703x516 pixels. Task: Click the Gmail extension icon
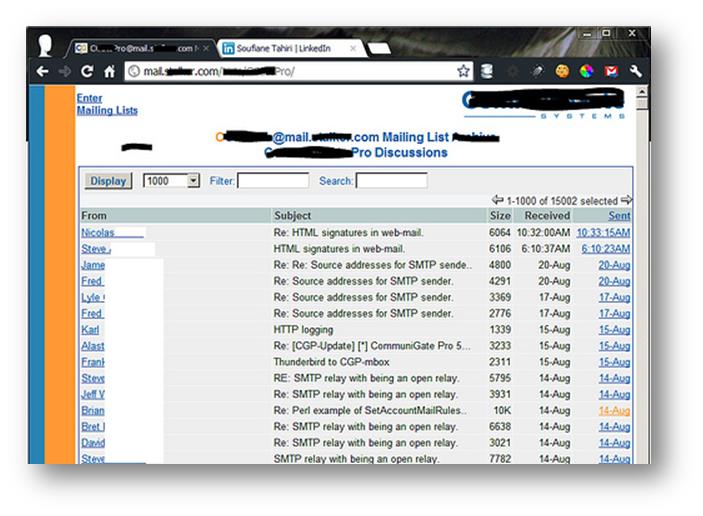click(x=611, y=71)
